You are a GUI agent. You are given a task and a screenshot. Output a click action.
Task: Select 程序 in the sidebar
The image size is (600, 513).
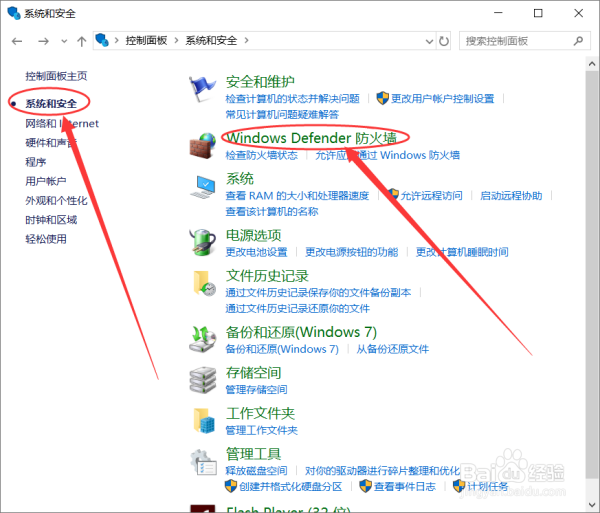pyautogui.click(x=36, y=162)
